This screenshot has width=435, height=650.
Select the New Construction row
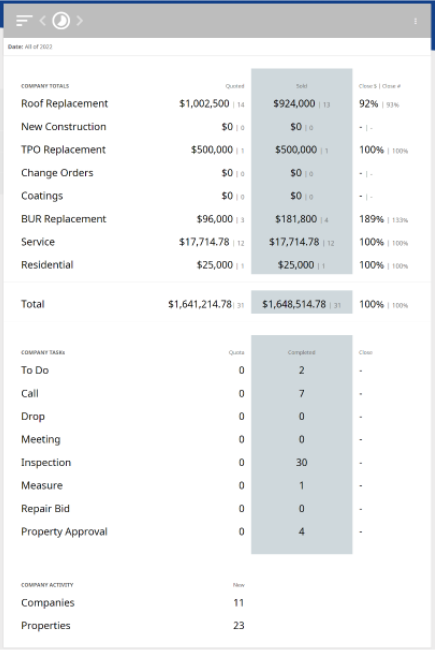215,127
